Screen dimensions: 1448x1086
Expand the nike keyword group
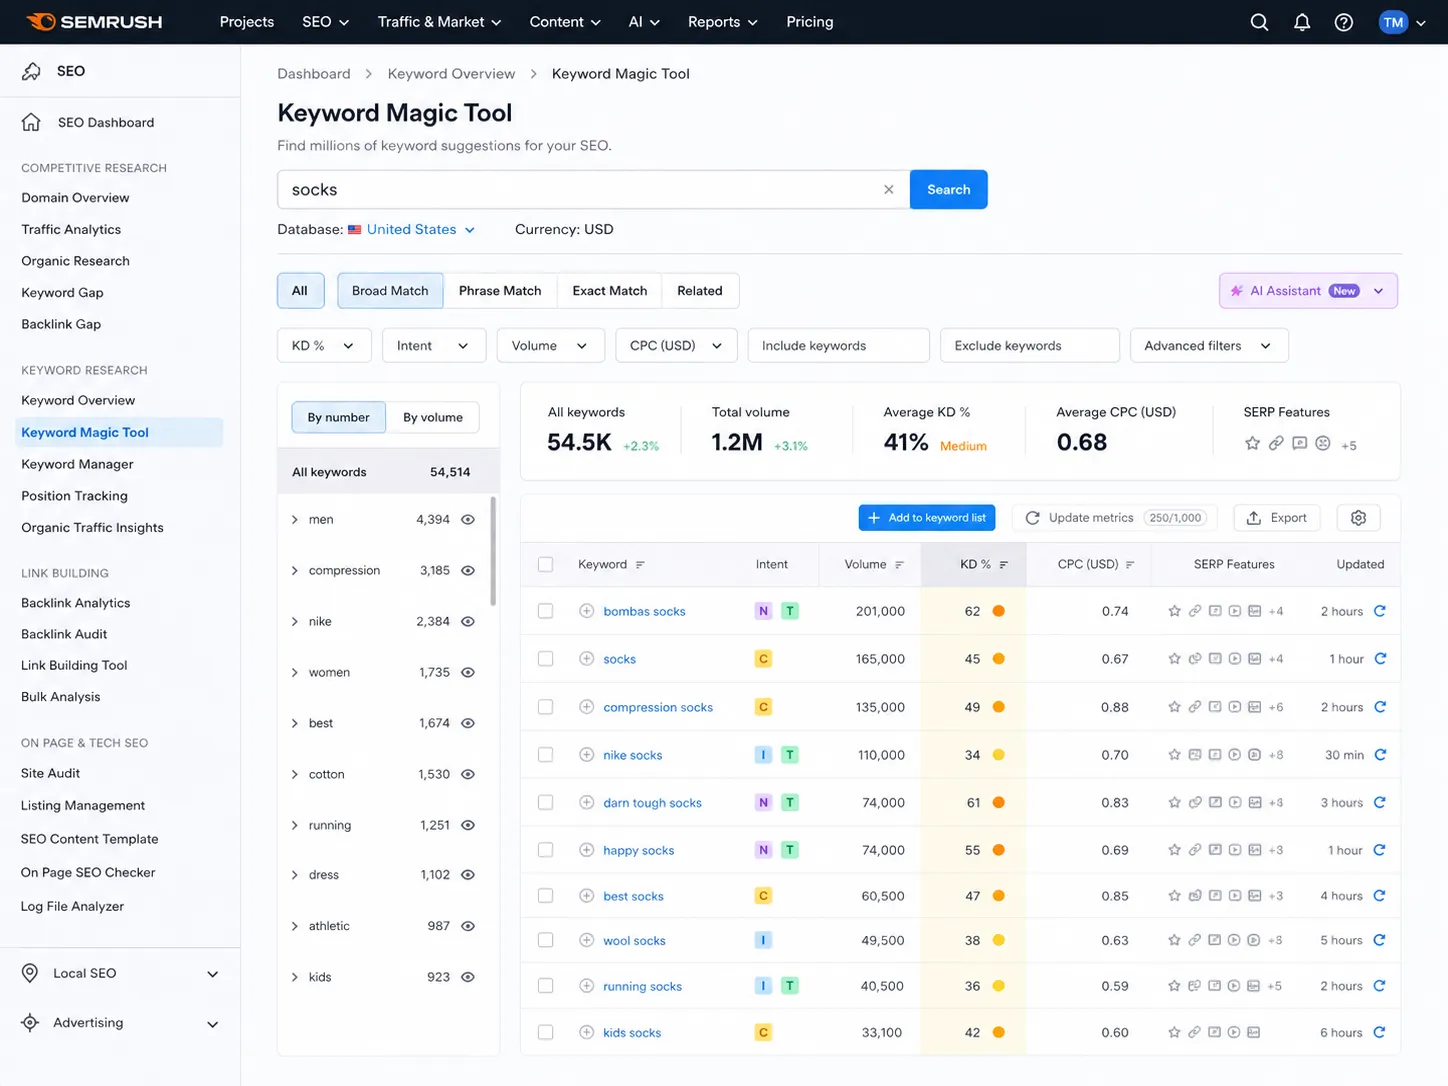pyautogui.click(x=294, y=621)
